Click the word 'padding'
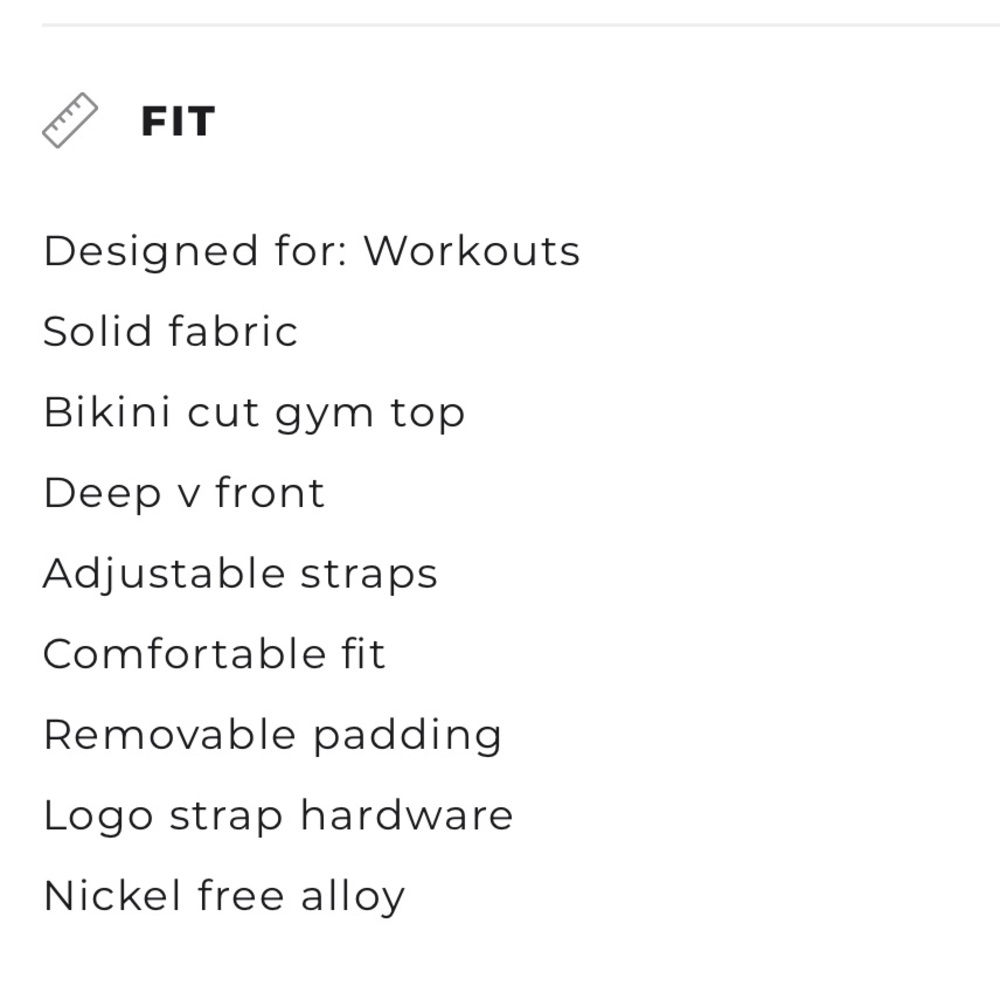The width and height of the screenshot is (1000, 1000). [x=408, y=737]
